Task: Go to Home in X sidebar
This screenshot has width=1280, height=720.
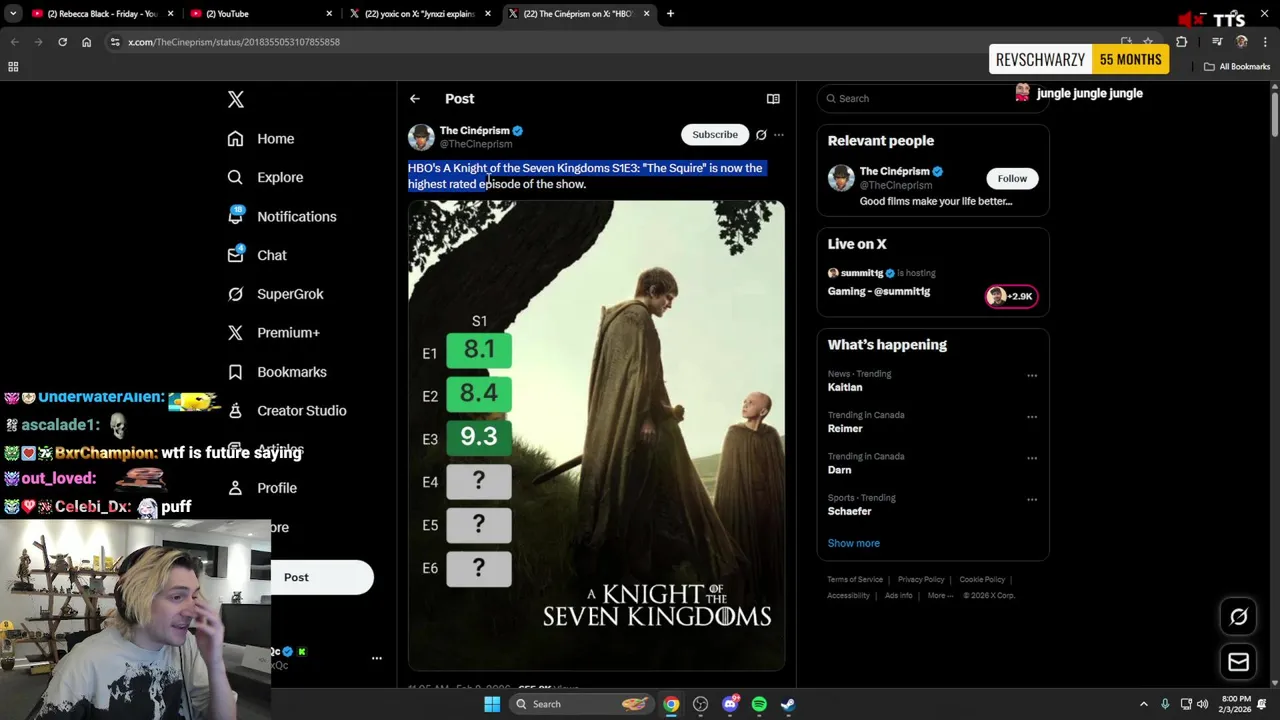Action: (261, 139)
